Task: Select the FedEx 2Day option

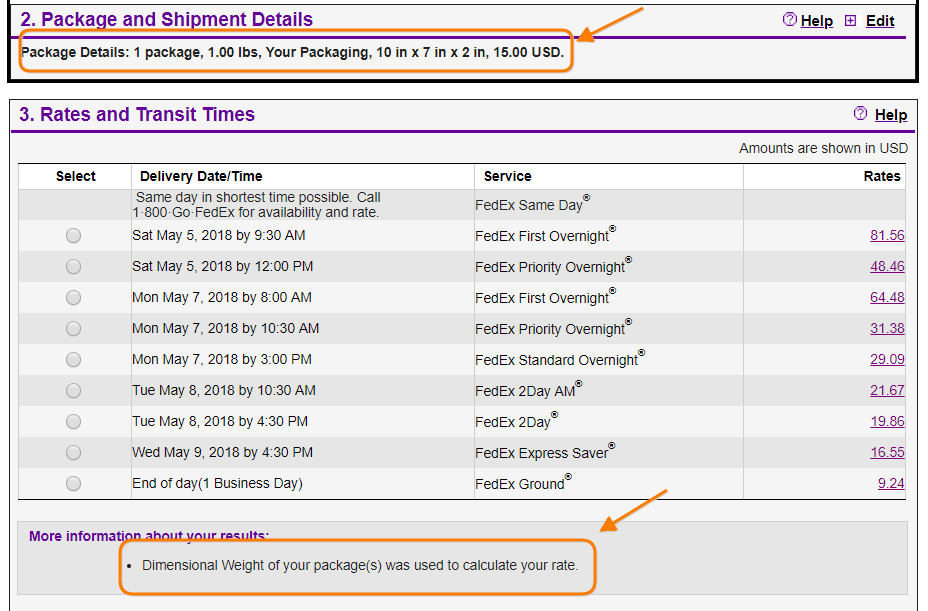Action: pyautogui.click(x=72, y=420)
